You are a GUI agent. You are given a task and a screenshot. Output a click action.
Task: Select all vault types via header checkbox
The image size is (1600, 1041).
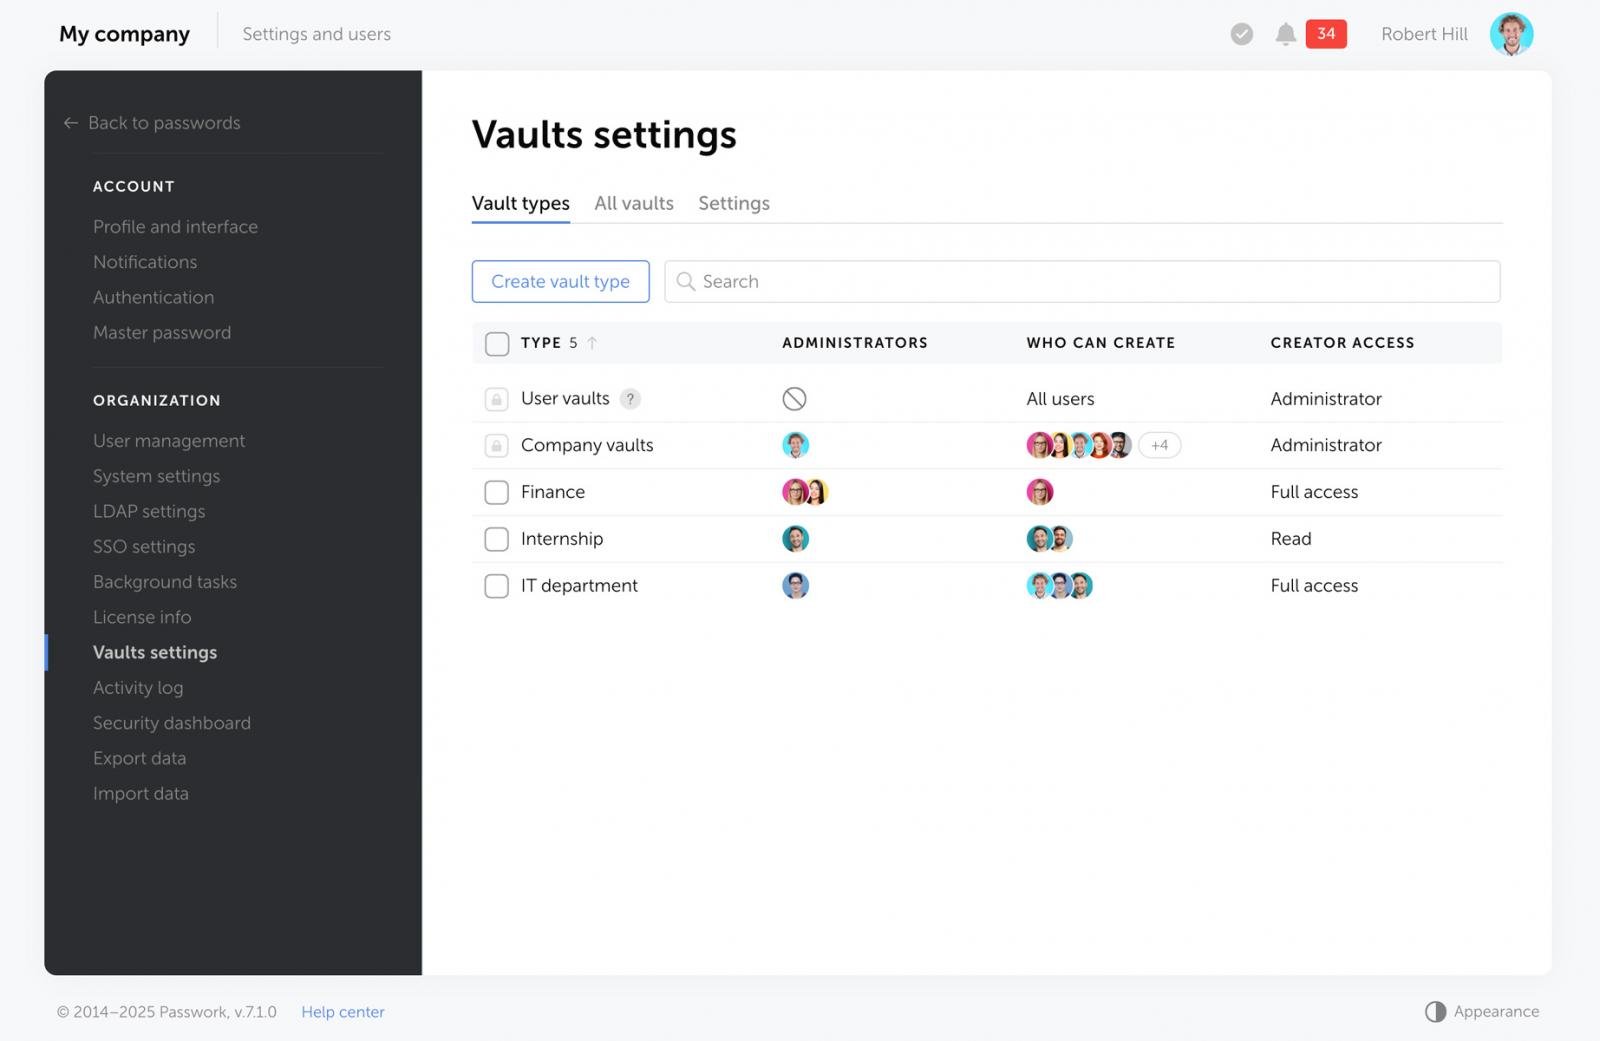(496, 342)
